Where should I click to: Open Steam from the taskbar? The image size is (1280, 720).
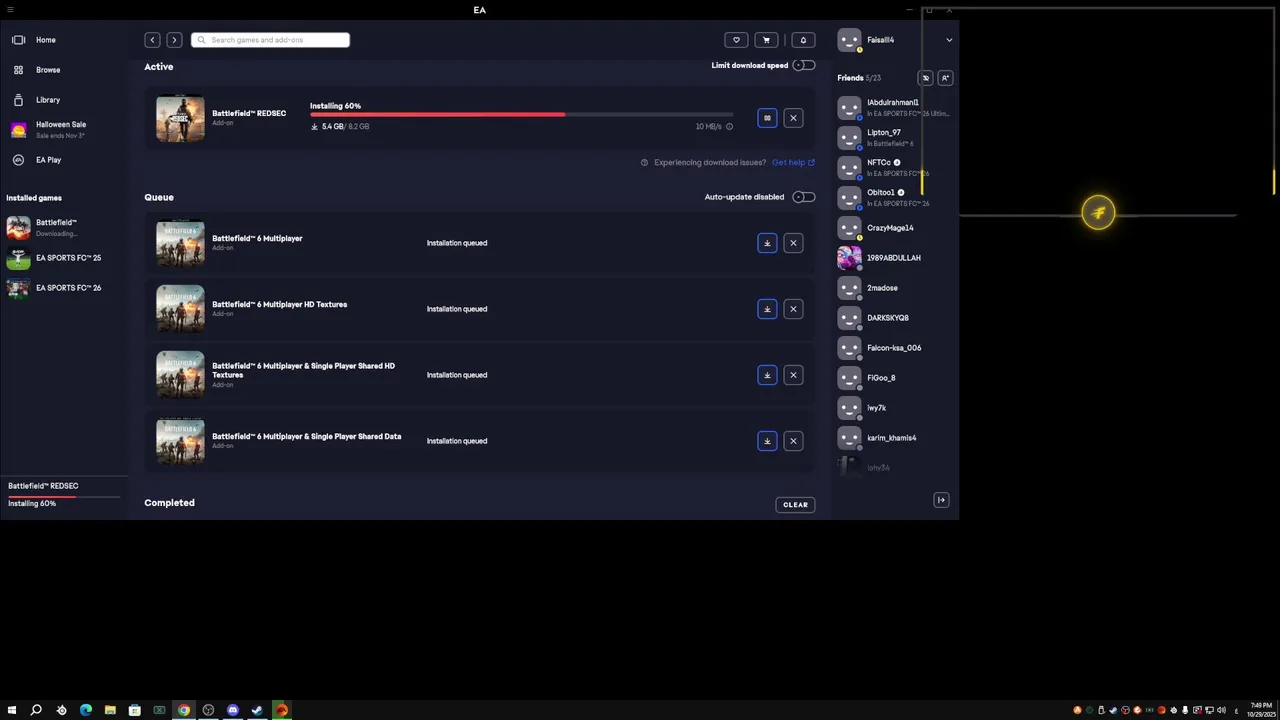coord(257,710)
